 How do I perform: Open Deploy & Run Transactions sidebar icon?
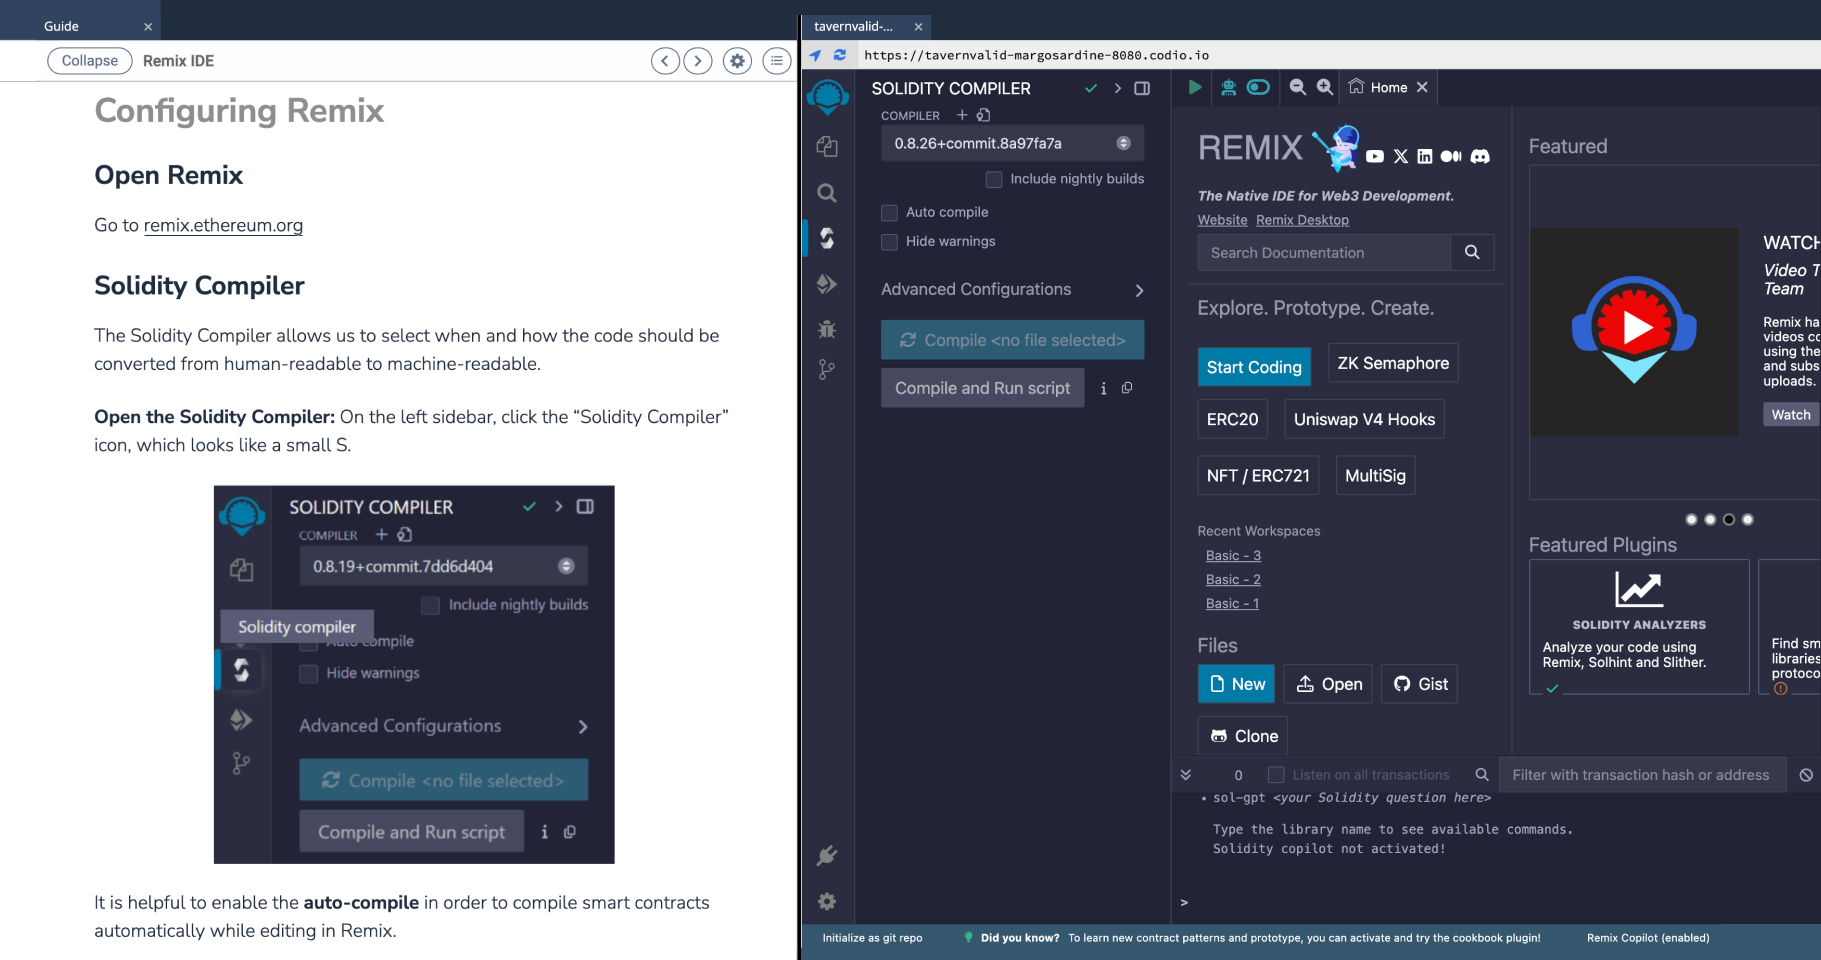(827, 284)
